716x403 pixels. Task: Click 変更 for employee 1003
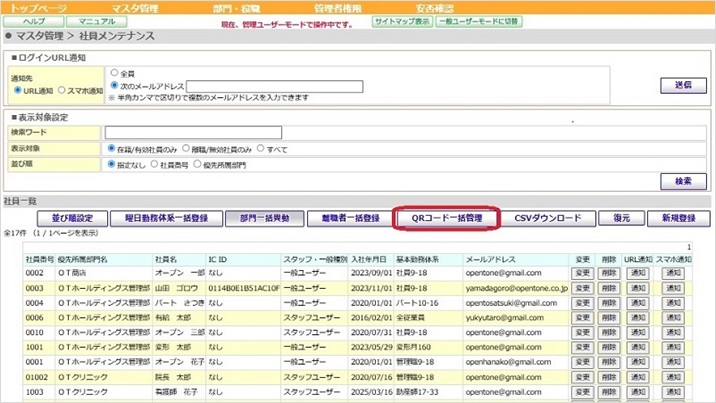point(582,392)
